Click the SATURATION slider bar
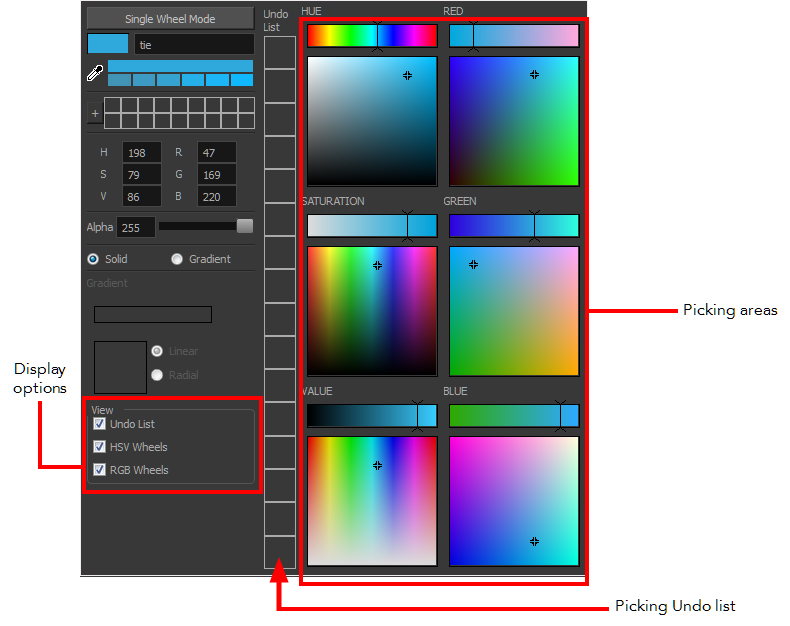Image resolution: width=790 pixels, height=626 pixels. (x=371, y=226)
